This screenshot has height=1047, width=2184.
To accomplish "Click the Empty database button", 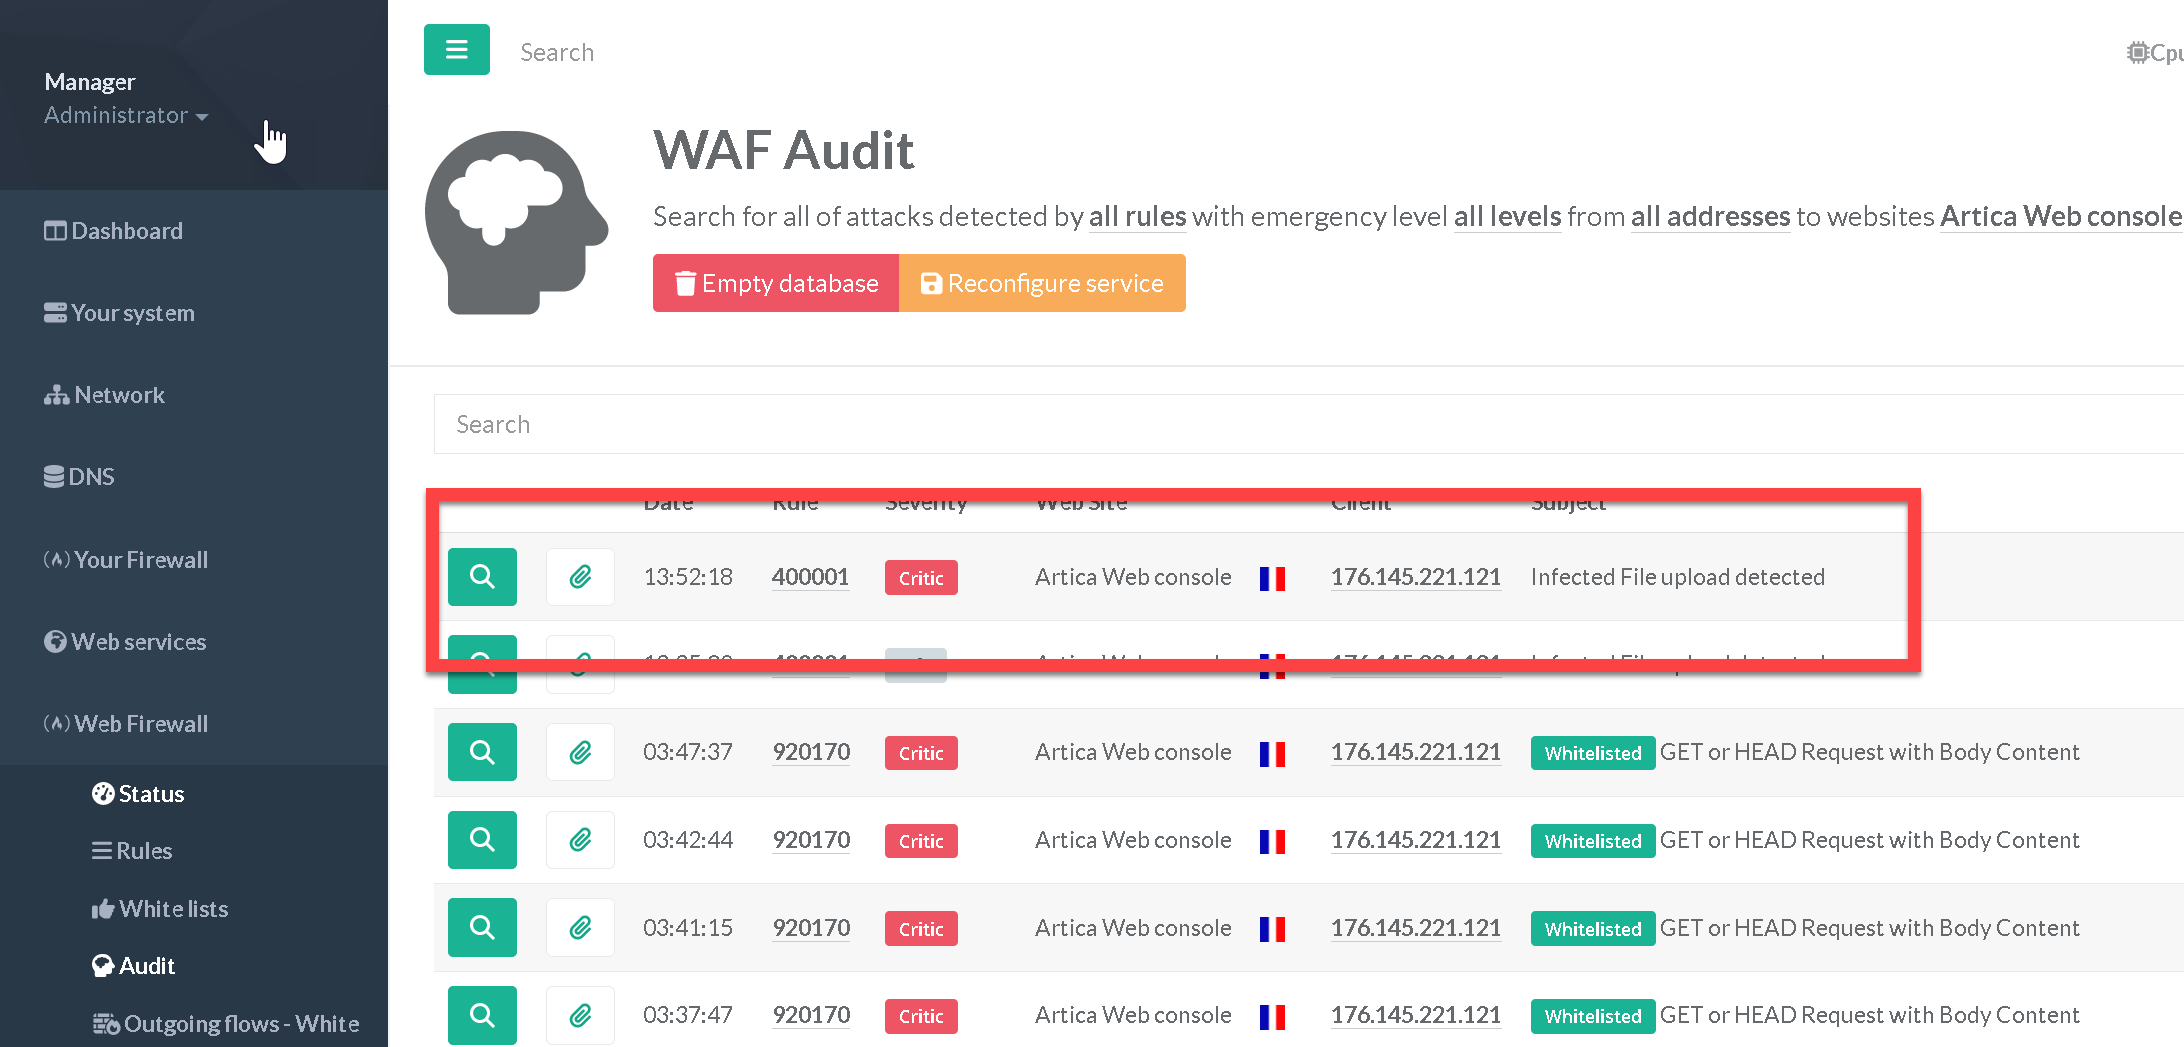I will [x=776, y=283].
